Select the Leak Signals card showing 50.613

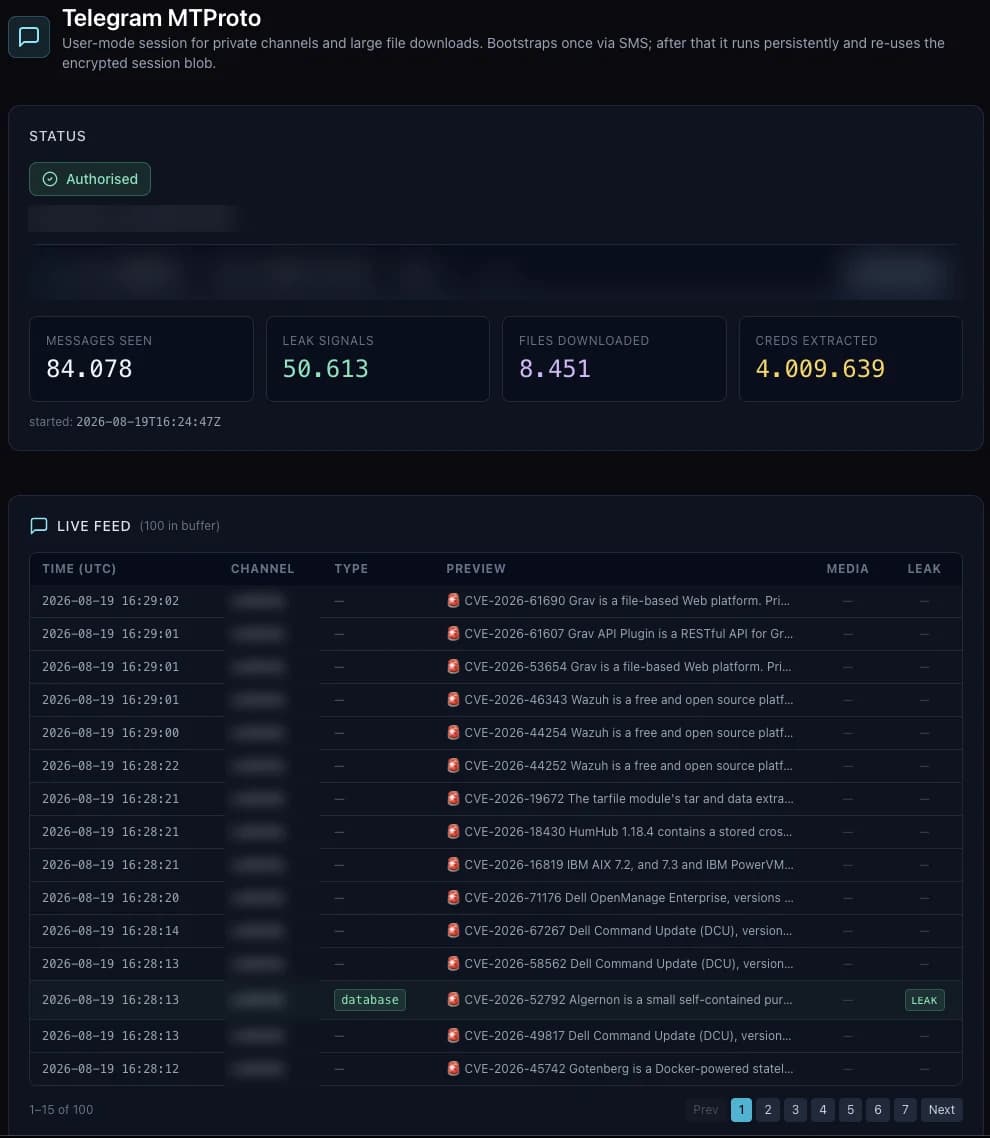(x=377, y=359)
